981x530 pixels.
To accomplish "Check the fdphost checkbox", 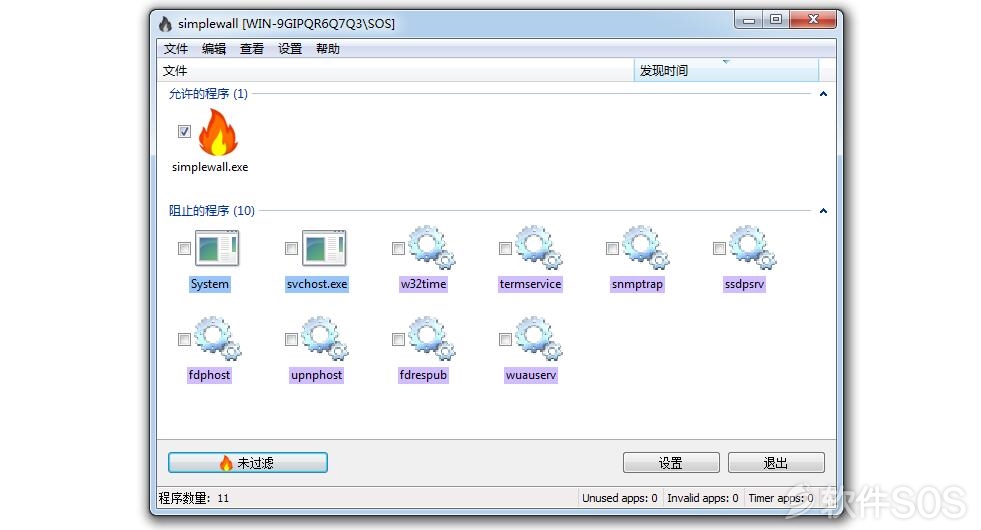I will (184, 339).
